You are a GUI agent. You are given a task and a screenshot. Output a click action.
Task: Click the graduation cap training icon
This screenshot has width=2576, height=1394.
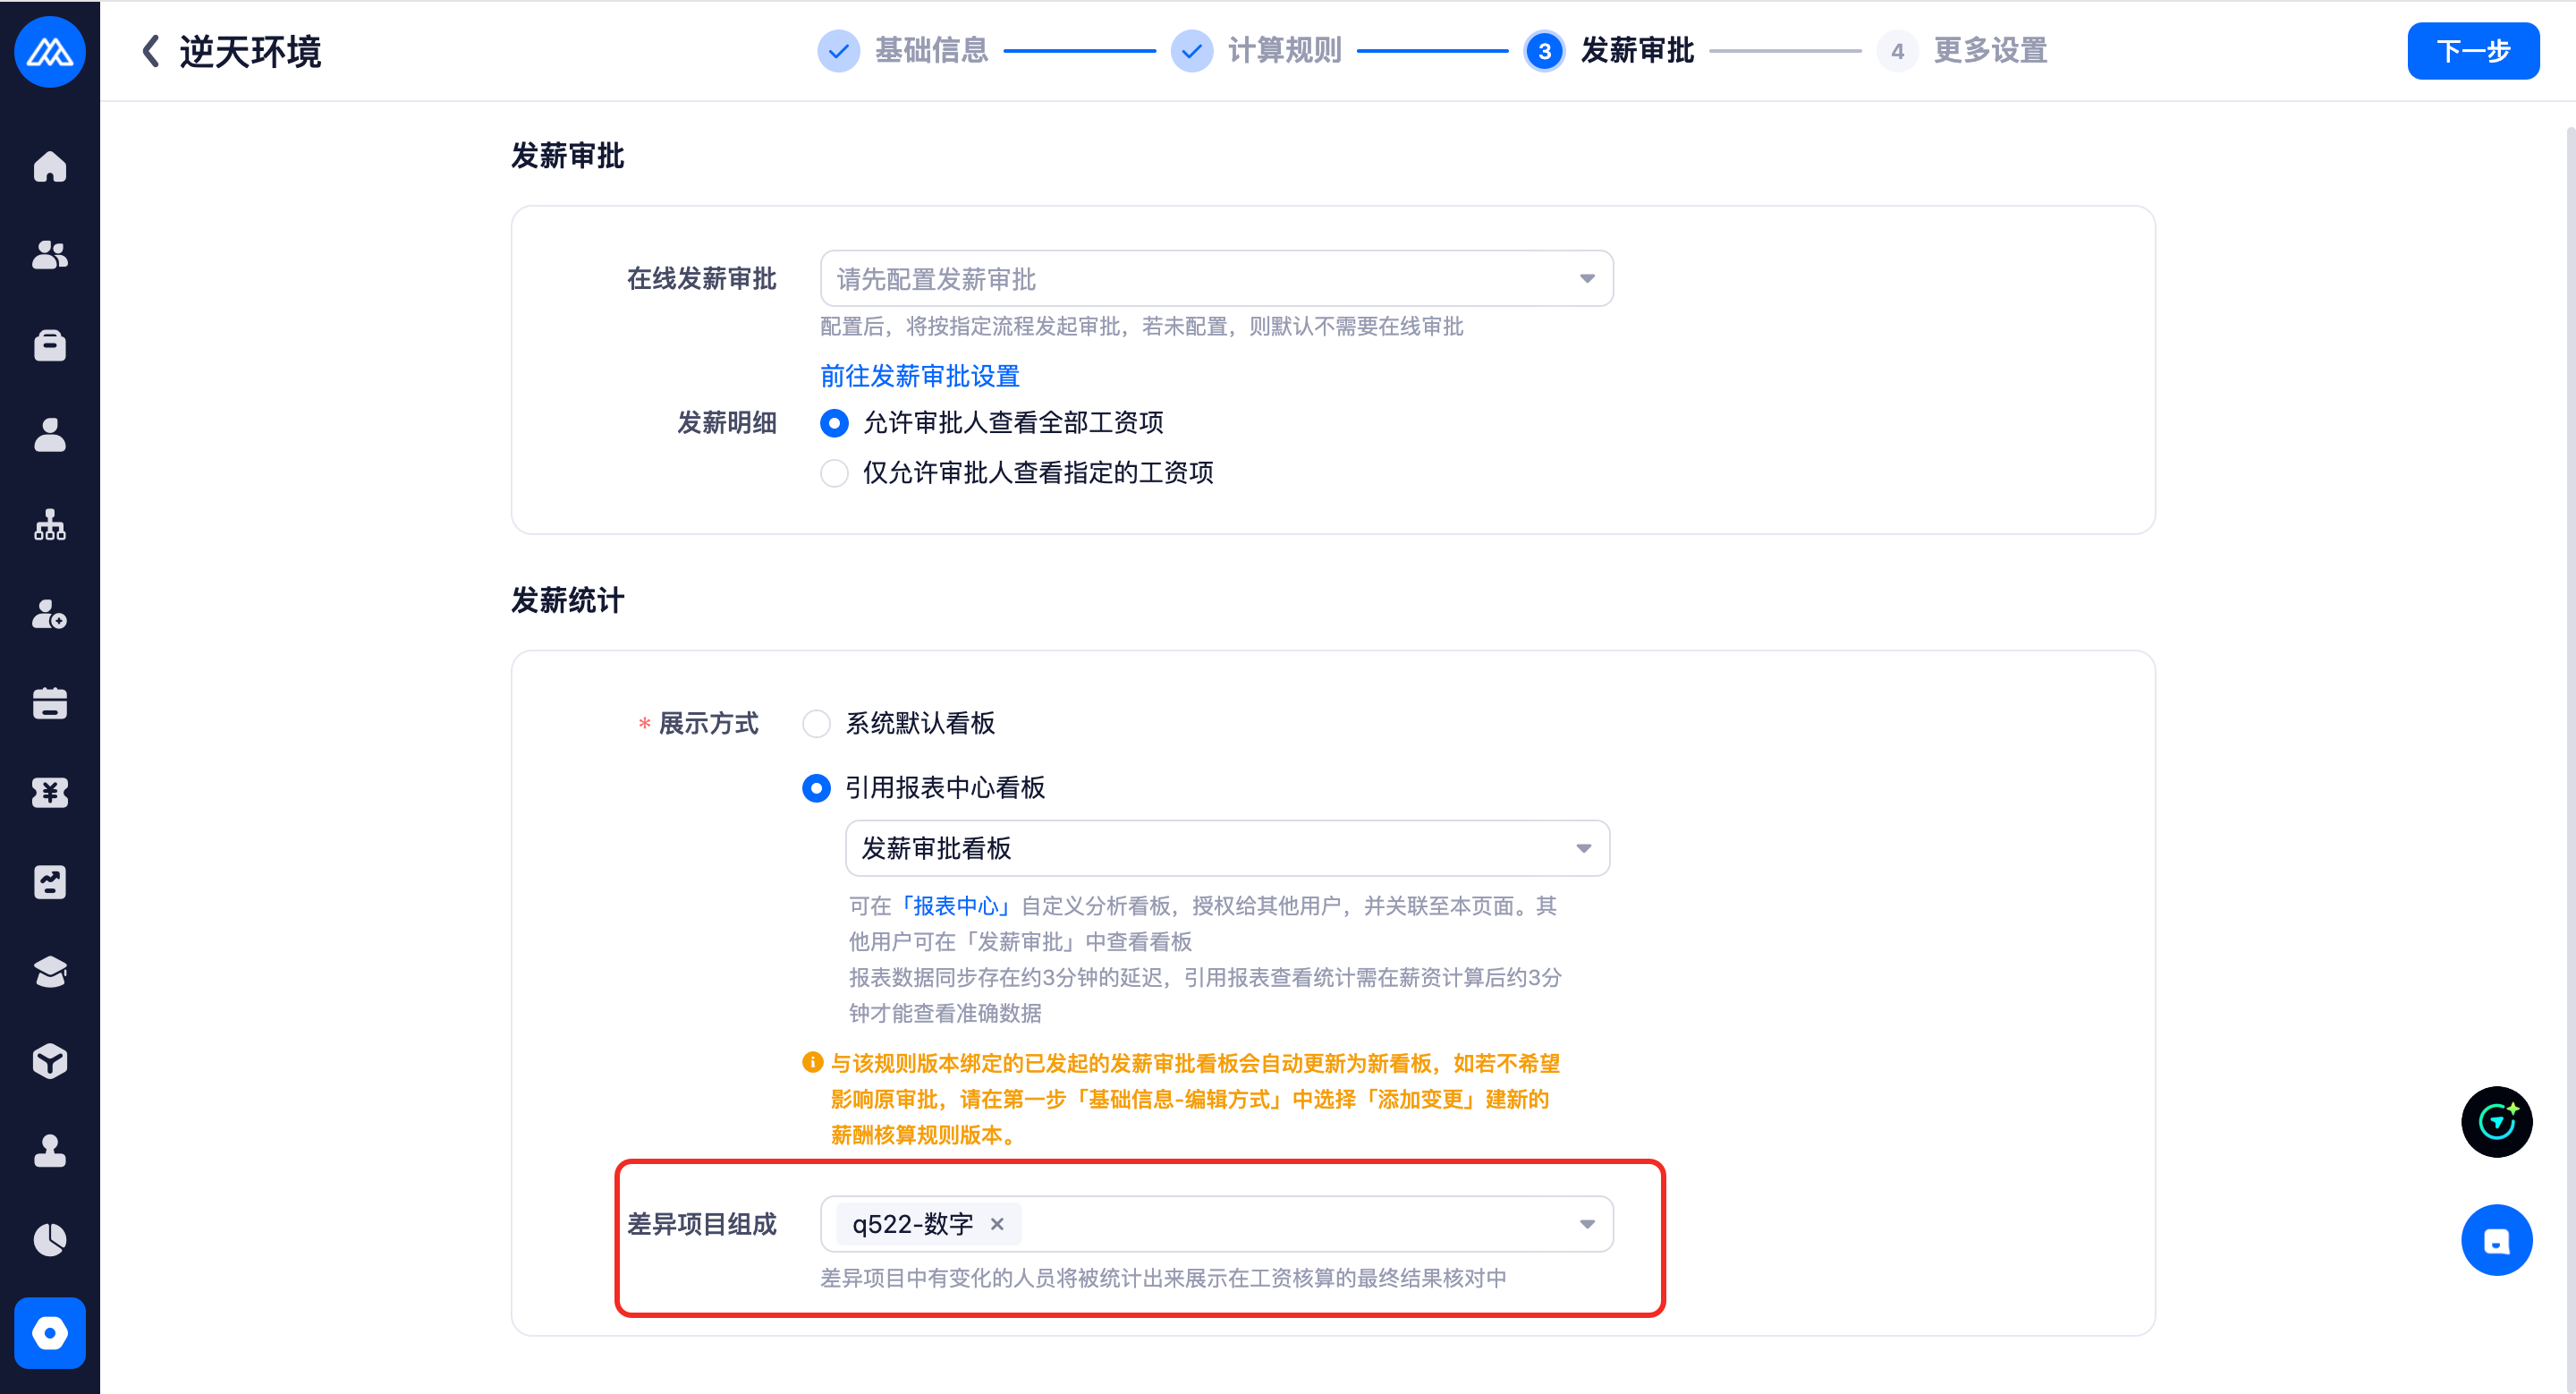click(x=49, y=972)
